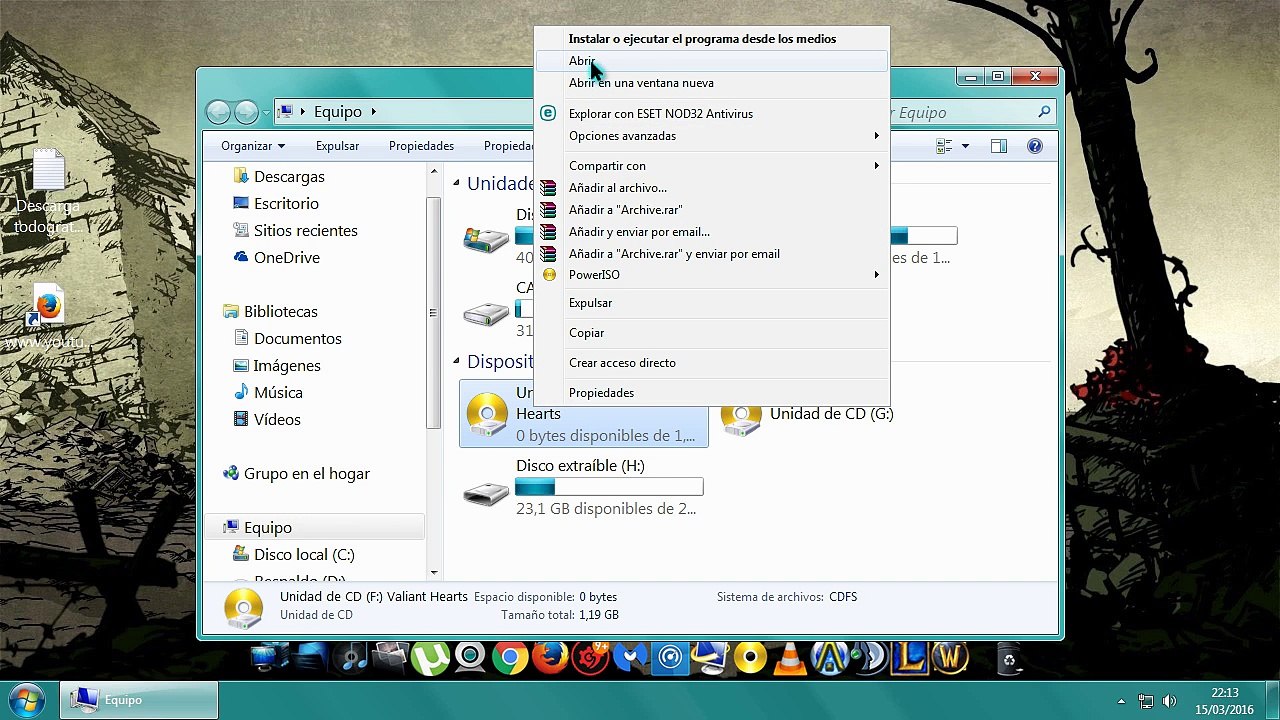1280x720 pixels.
Task: Select the 'Descarga todograt...' text file on desktop
Action: [x=48, y=192]
